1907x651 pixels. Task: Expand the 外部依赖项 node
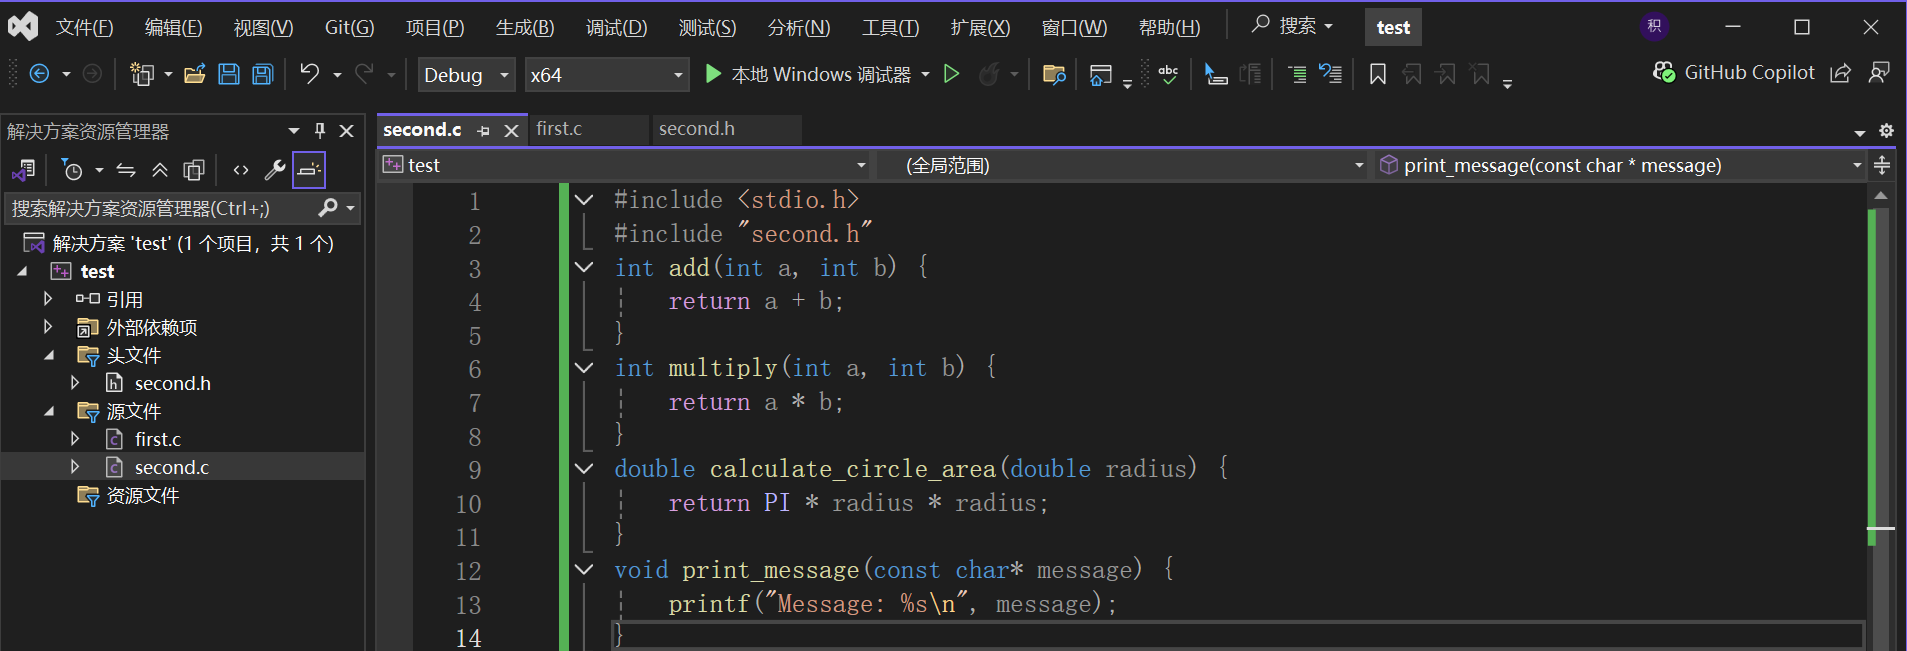(47, 326)
